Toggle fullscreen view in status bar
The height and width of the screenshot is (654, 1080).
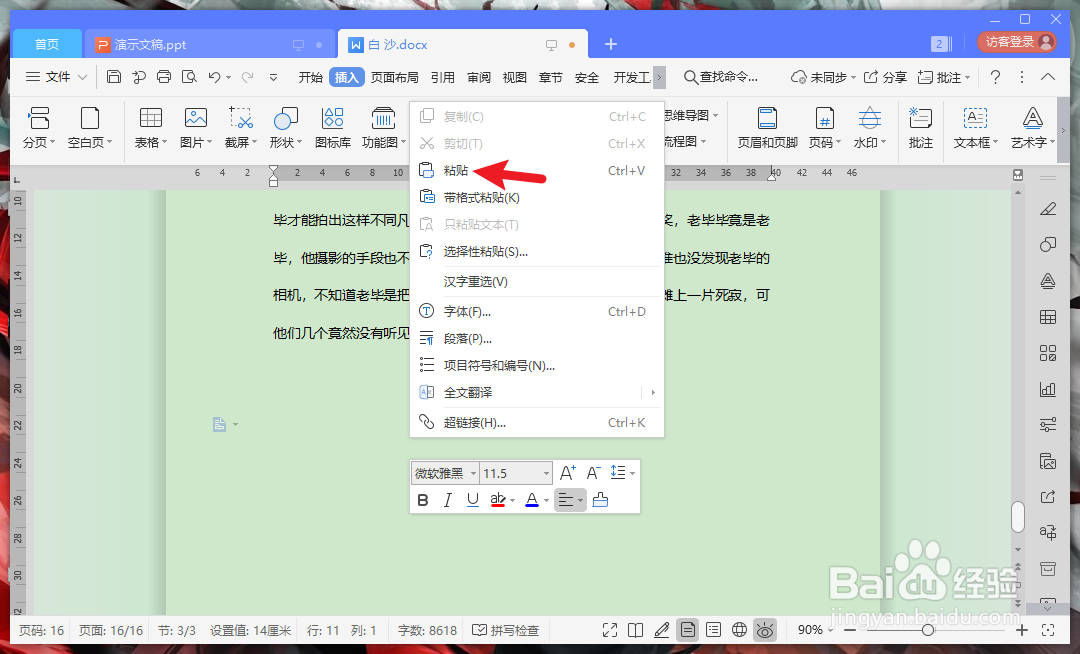(x=610, y=630)
